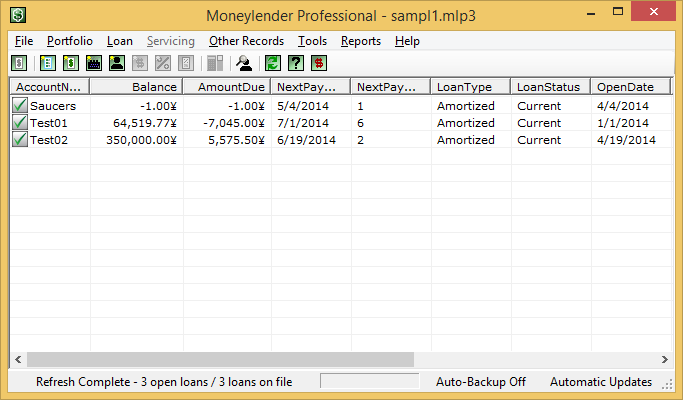Screen dimensions: 683x400
Task: Click the 64,519.77¥ balance cell
Action: tap(145, 123)
